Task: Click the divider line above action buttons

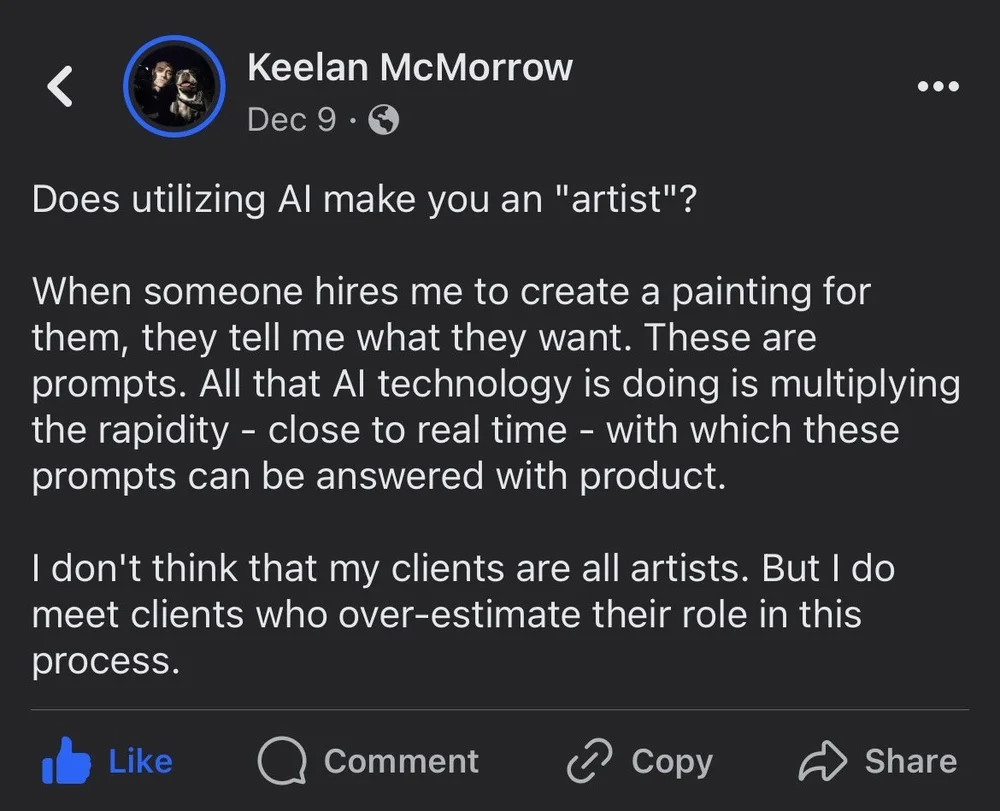Action: (x=500, y=709)
